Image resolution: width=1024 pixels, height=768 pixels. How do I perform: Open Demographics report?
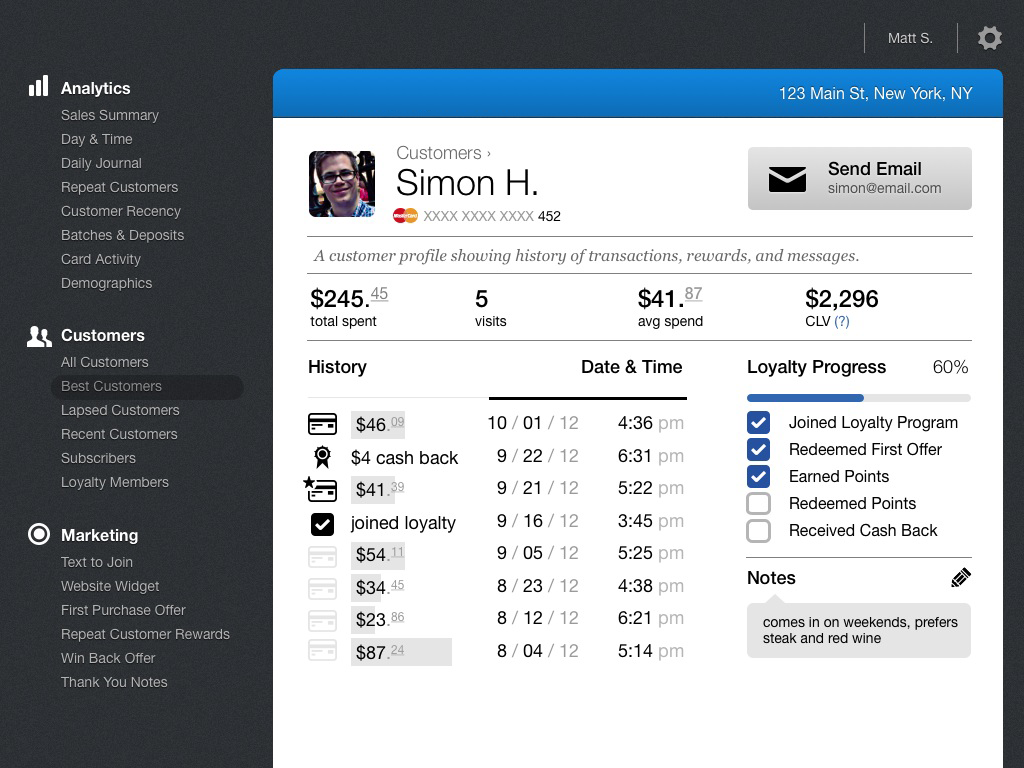point(106,283)
